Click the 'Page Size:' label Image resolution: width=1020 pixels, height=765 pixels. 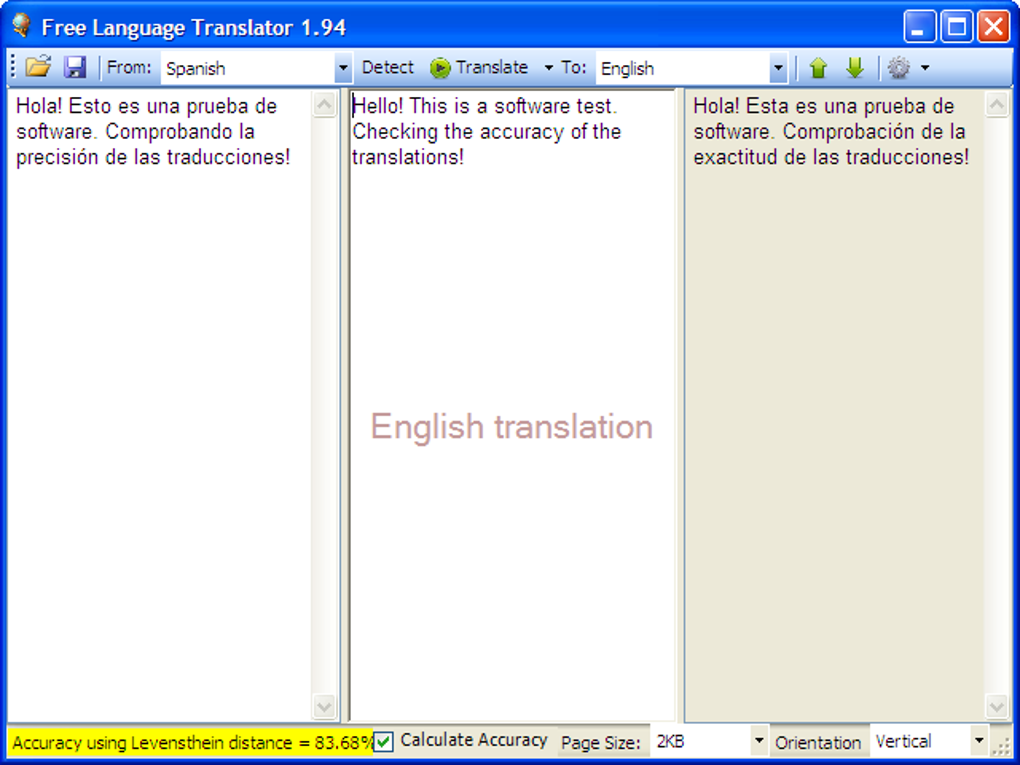tap(600, 743)
